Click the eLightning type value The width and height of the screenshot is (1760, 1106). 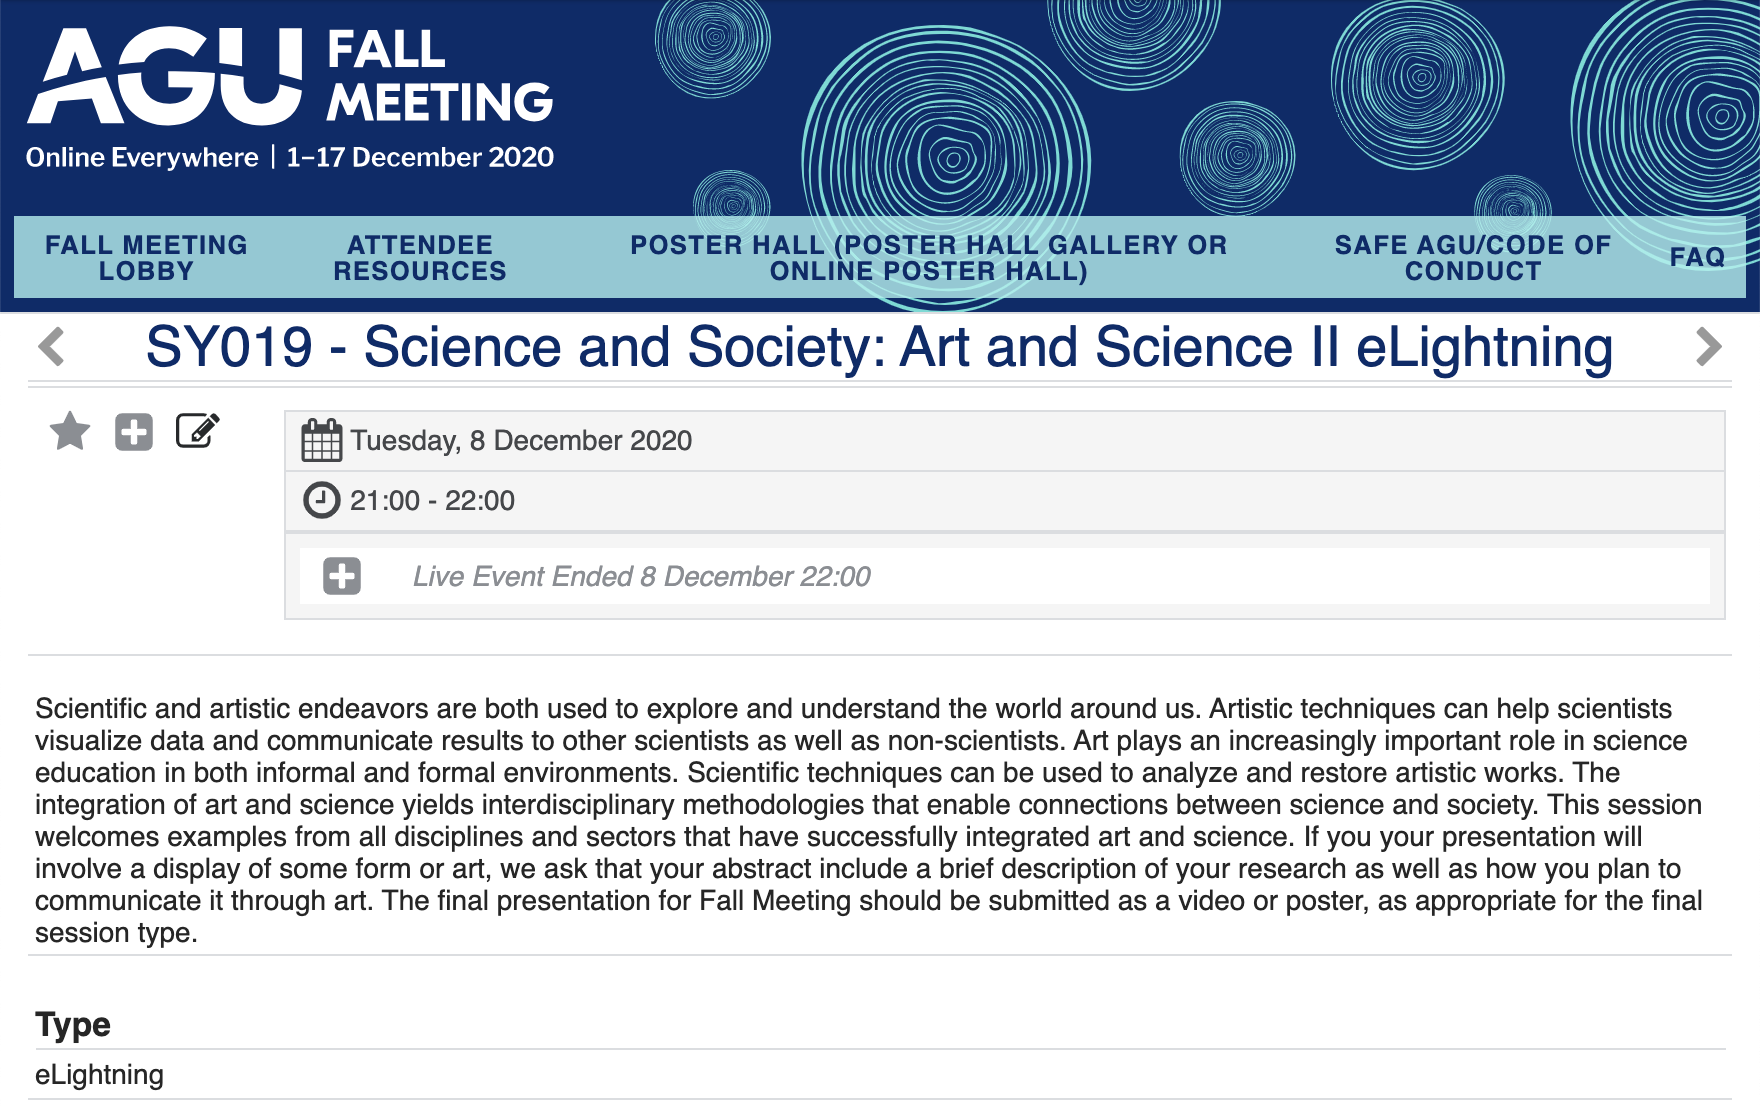pyautogui.click(x=99, y=1075)
